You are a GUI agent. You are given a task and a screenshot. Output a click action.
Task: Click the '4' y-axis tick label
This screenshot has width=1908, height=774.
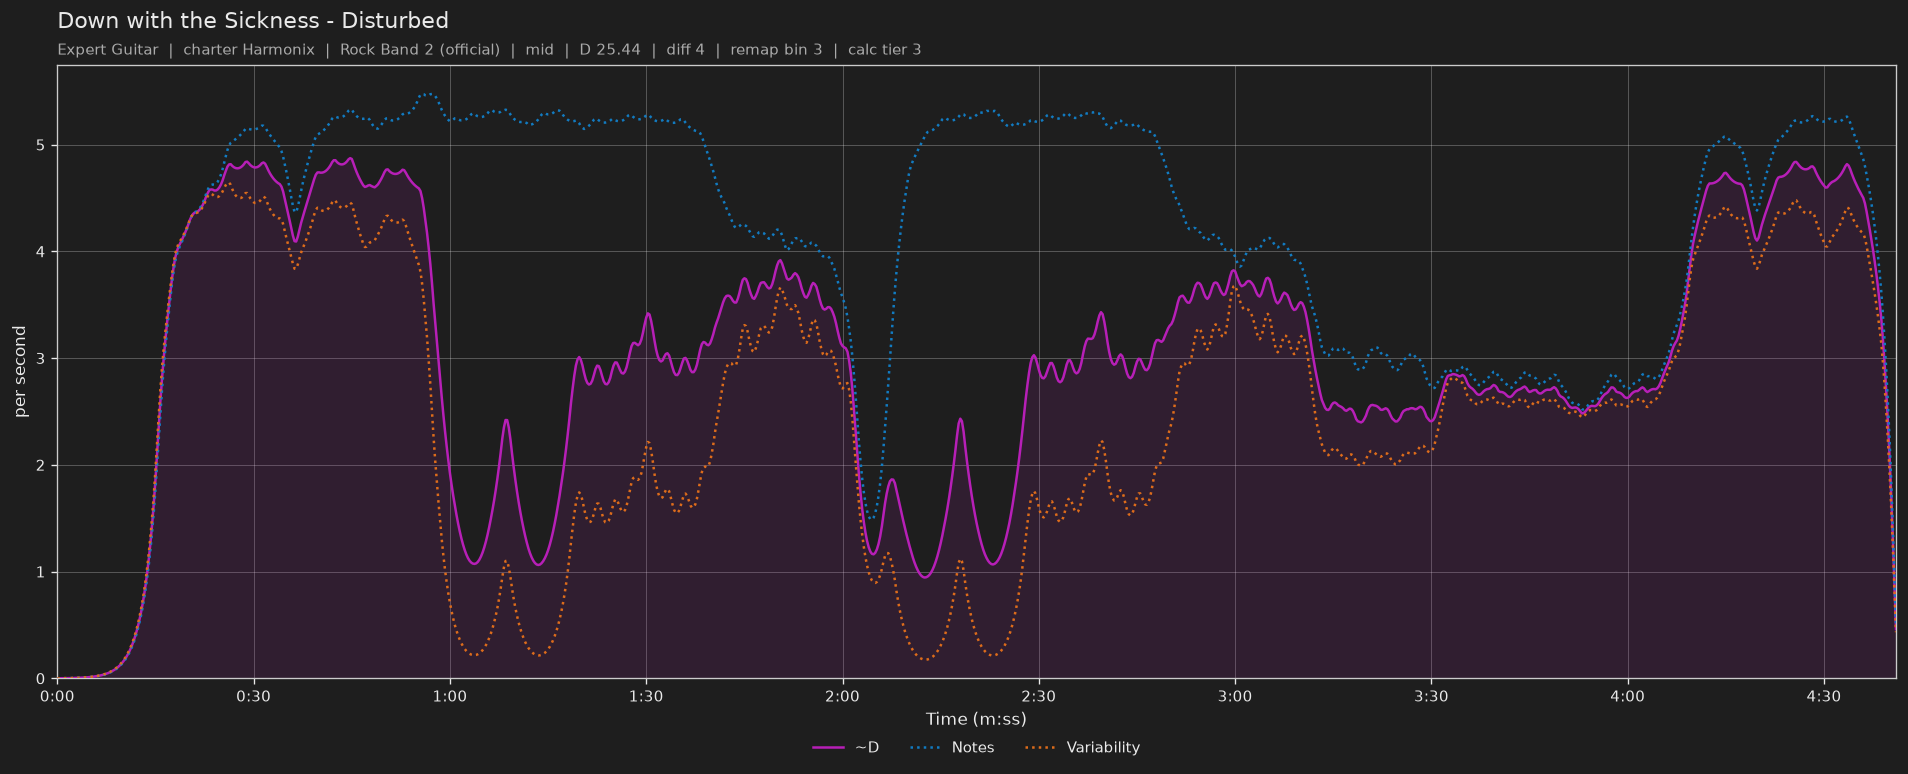coord(42,253)
